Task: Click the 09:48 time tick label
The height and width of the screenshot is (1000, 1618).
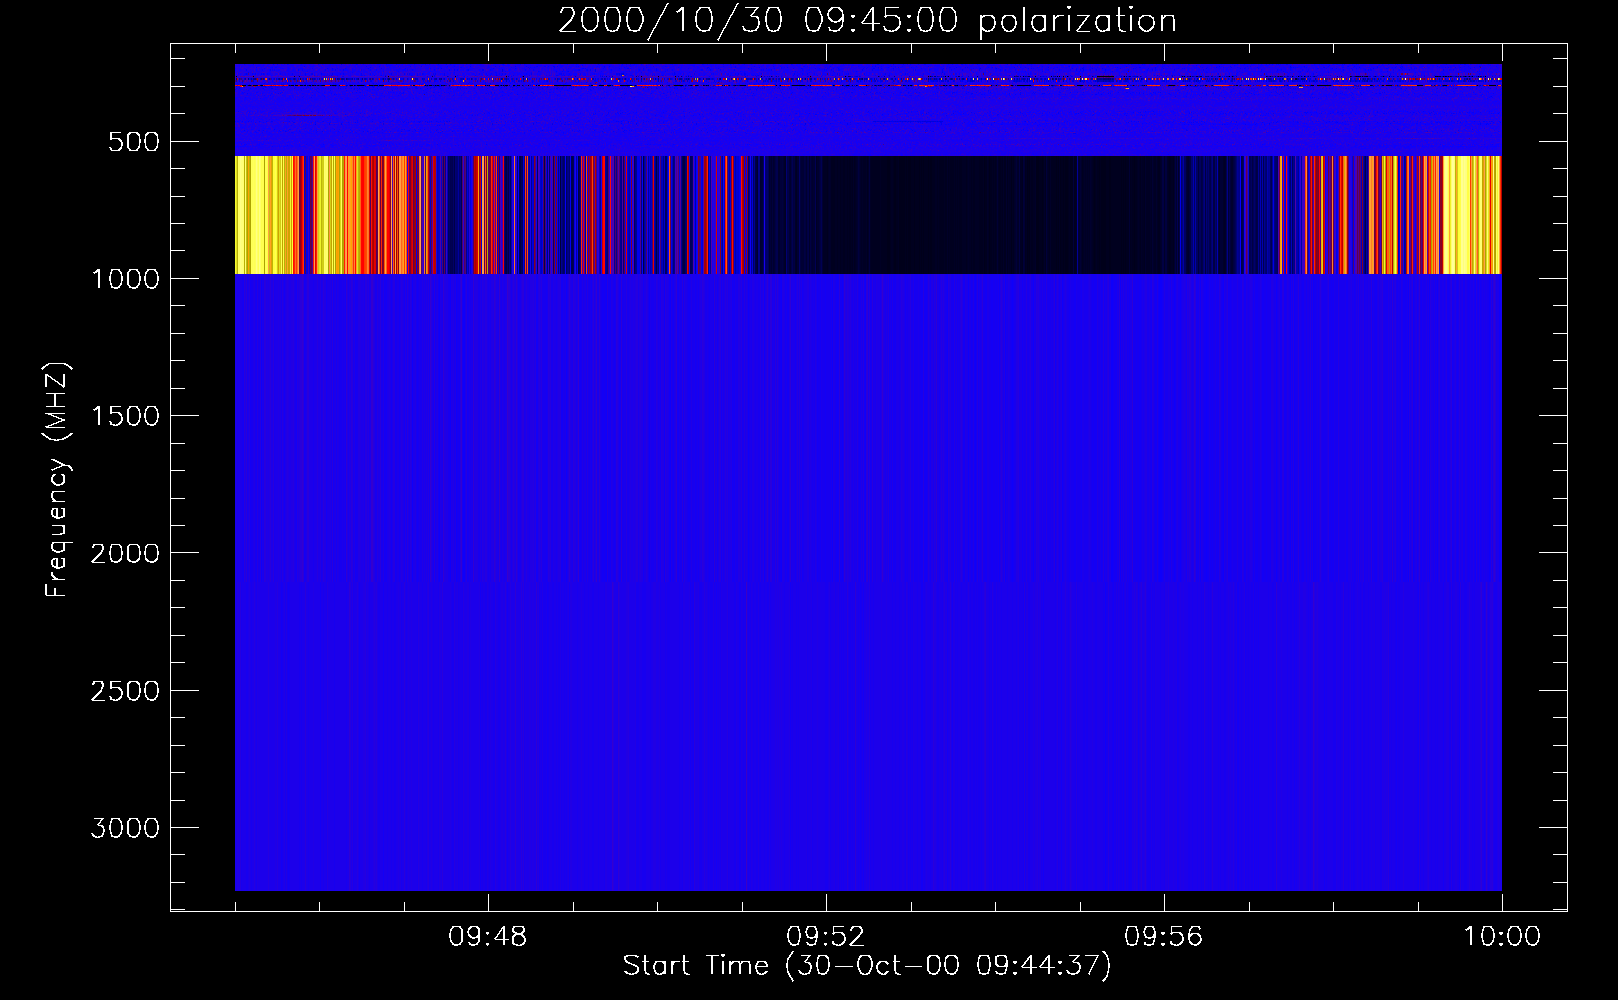Action: point(488,937)
